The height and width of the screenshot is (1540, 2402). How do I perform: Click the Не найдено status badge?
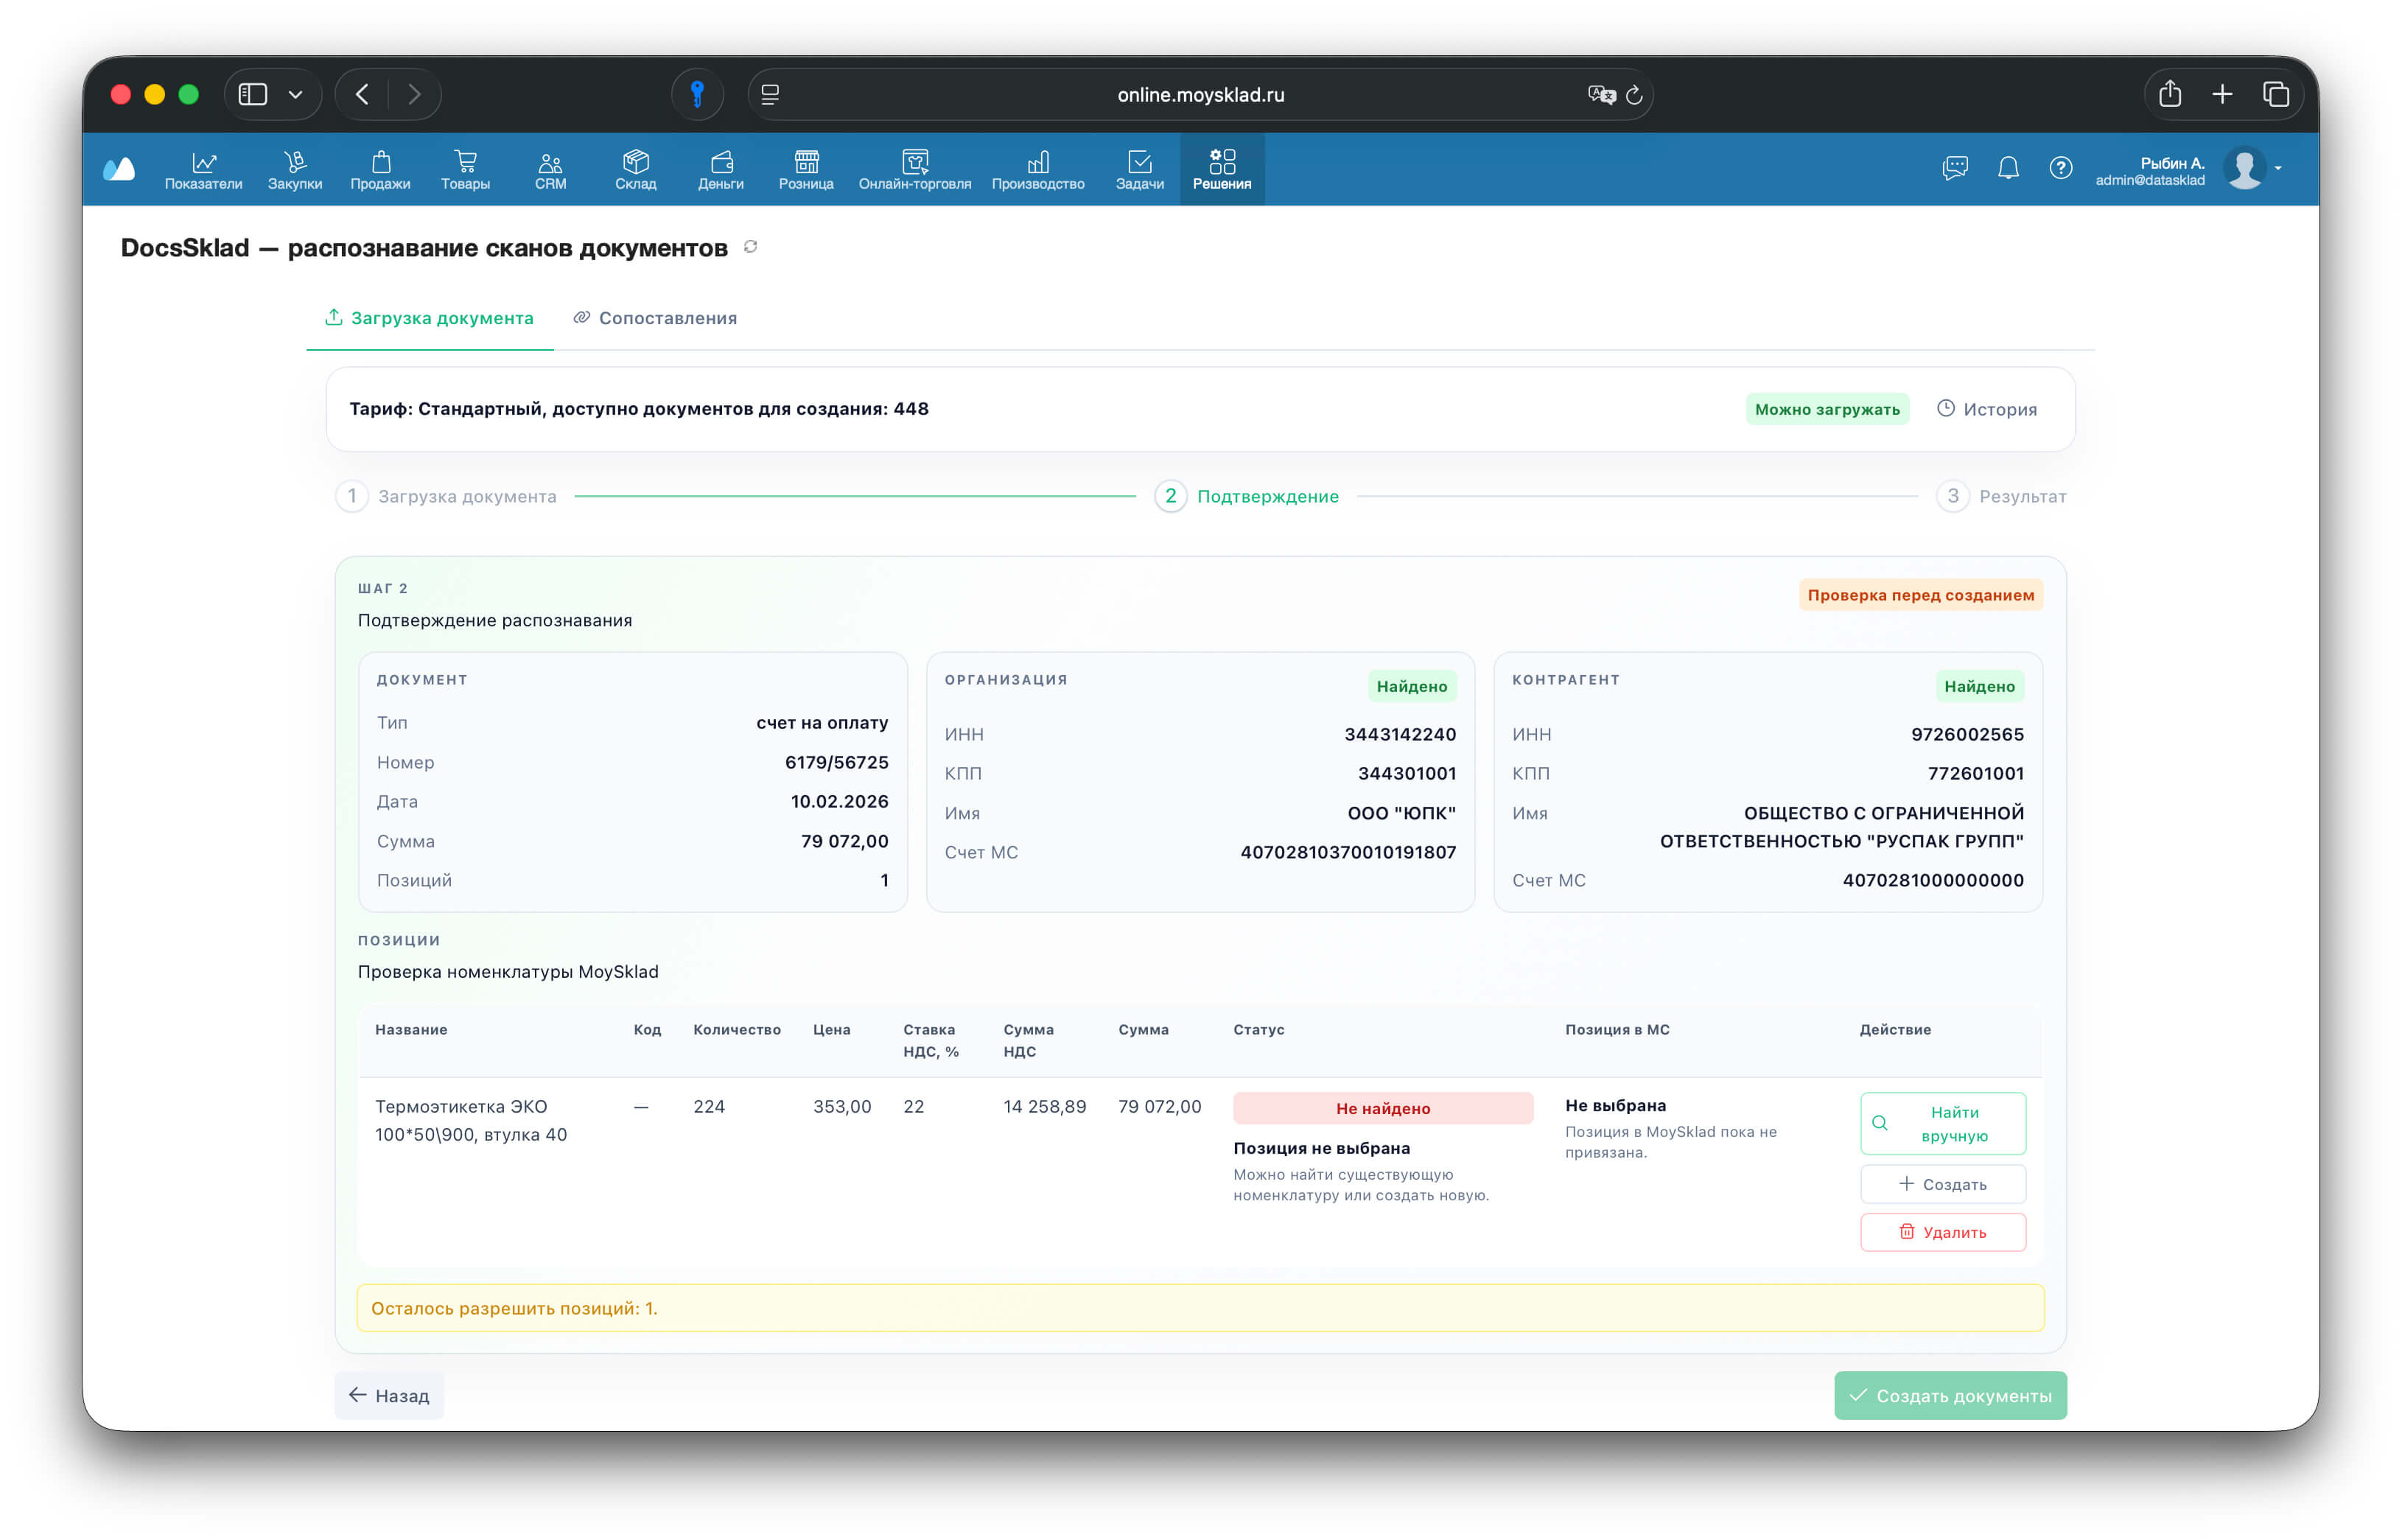[1383, 1108]
